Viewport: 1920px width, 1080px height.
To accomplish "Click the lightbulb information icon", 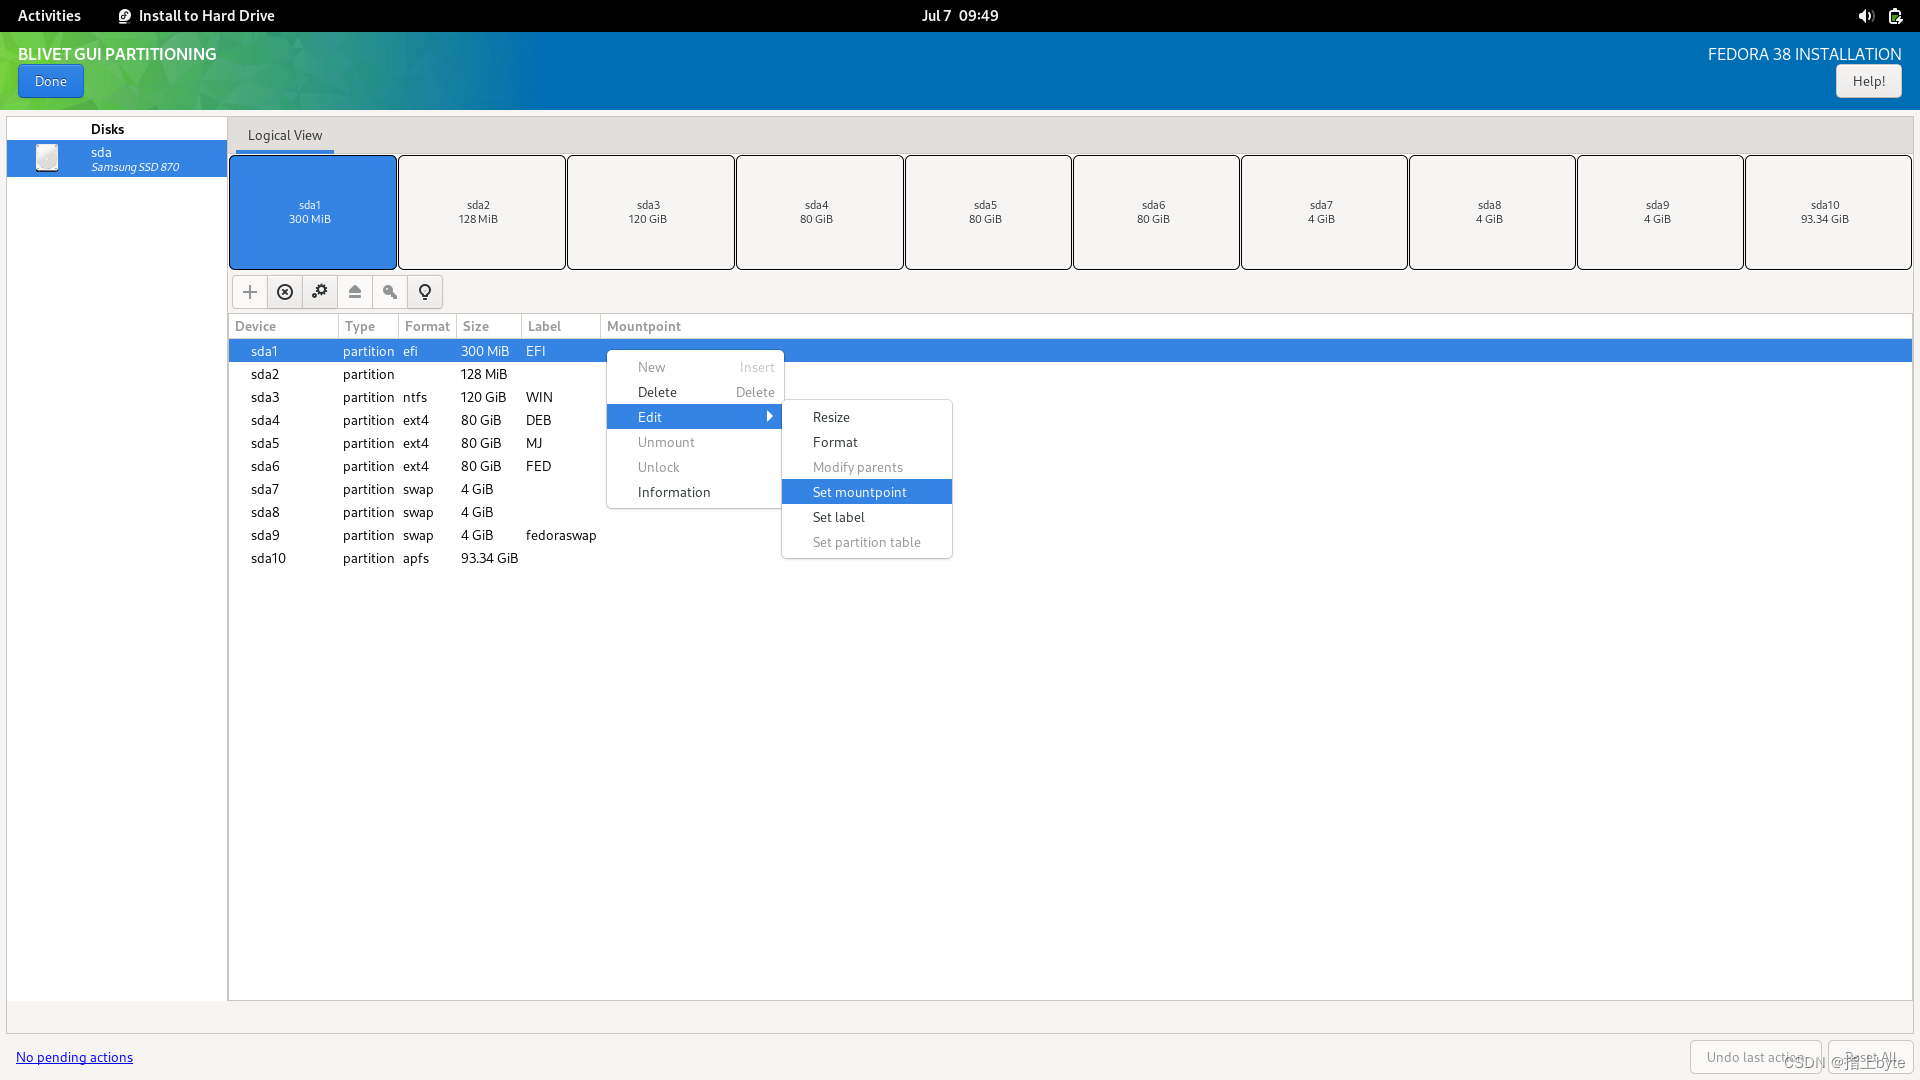I will (x=425, y=292).
